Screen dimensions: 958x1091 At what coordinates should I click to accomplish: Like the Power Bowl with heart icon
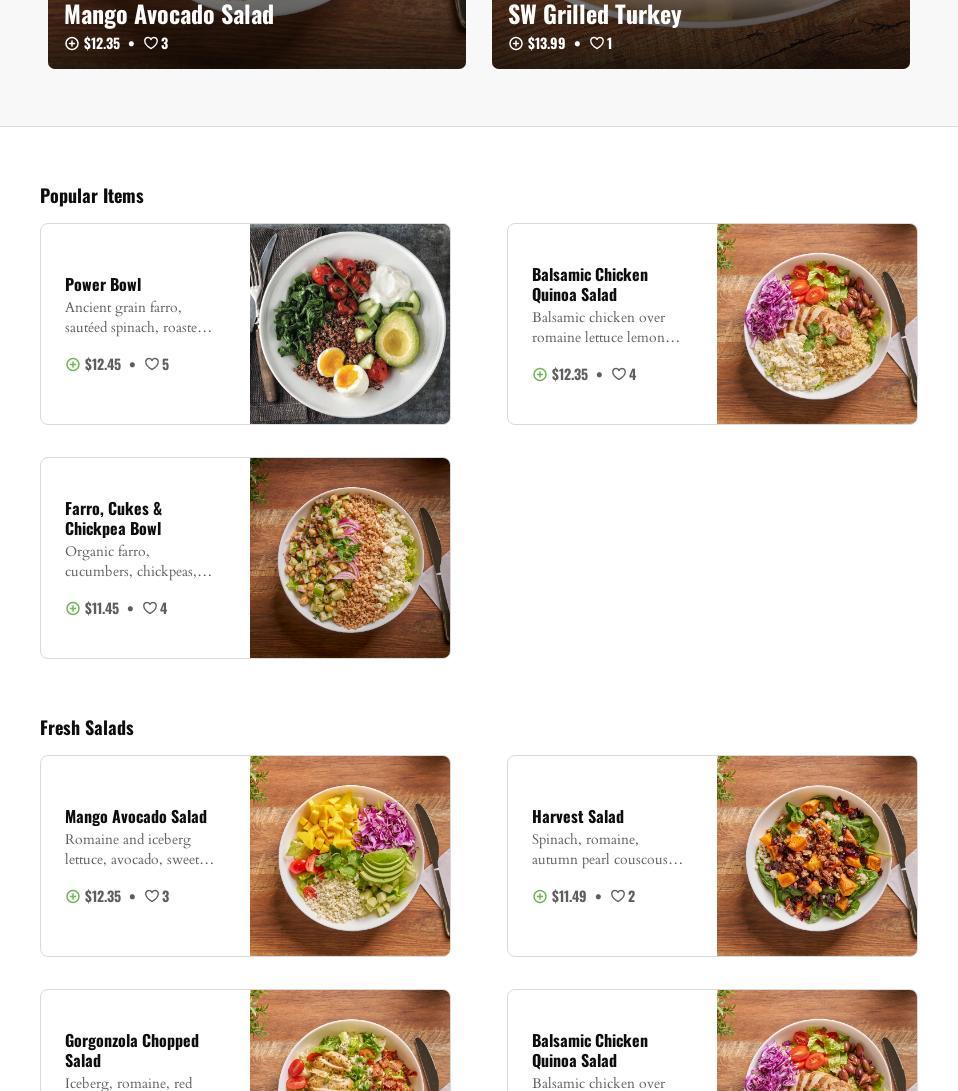pos(152,365)
